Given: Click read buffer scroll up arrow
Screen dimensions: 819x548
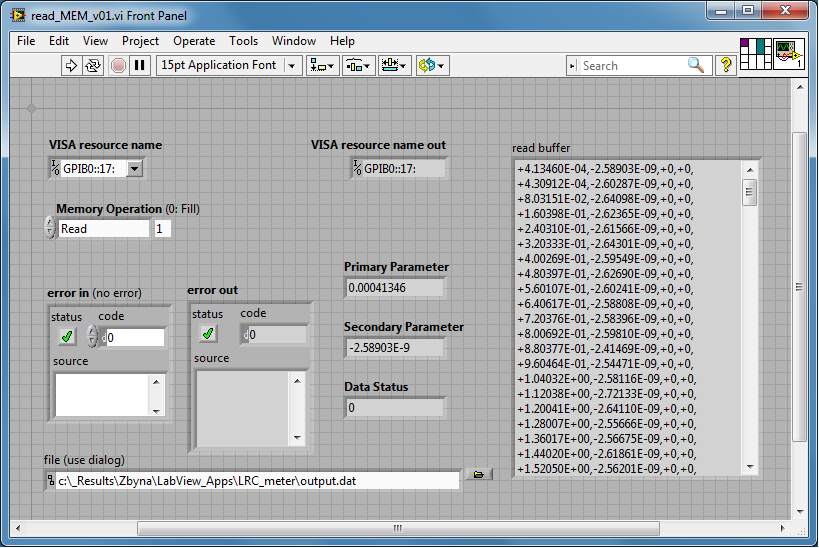Looking at the screenshot, I should click(x=750, y=170).
